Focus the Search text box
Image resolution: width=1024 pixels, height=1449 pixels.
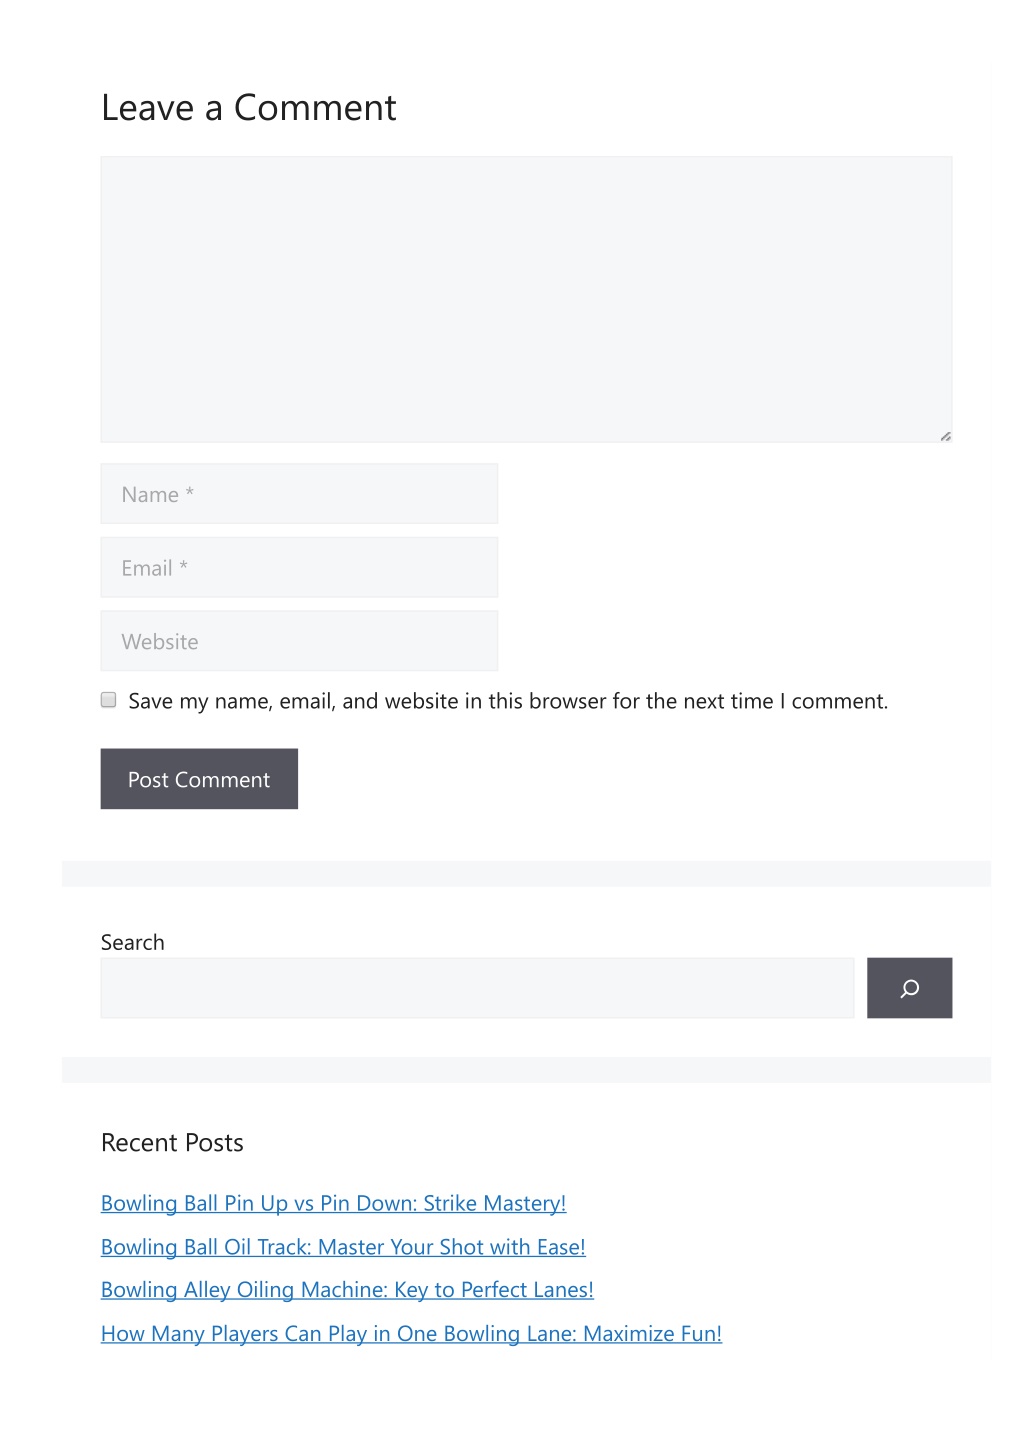pos(477,988)
